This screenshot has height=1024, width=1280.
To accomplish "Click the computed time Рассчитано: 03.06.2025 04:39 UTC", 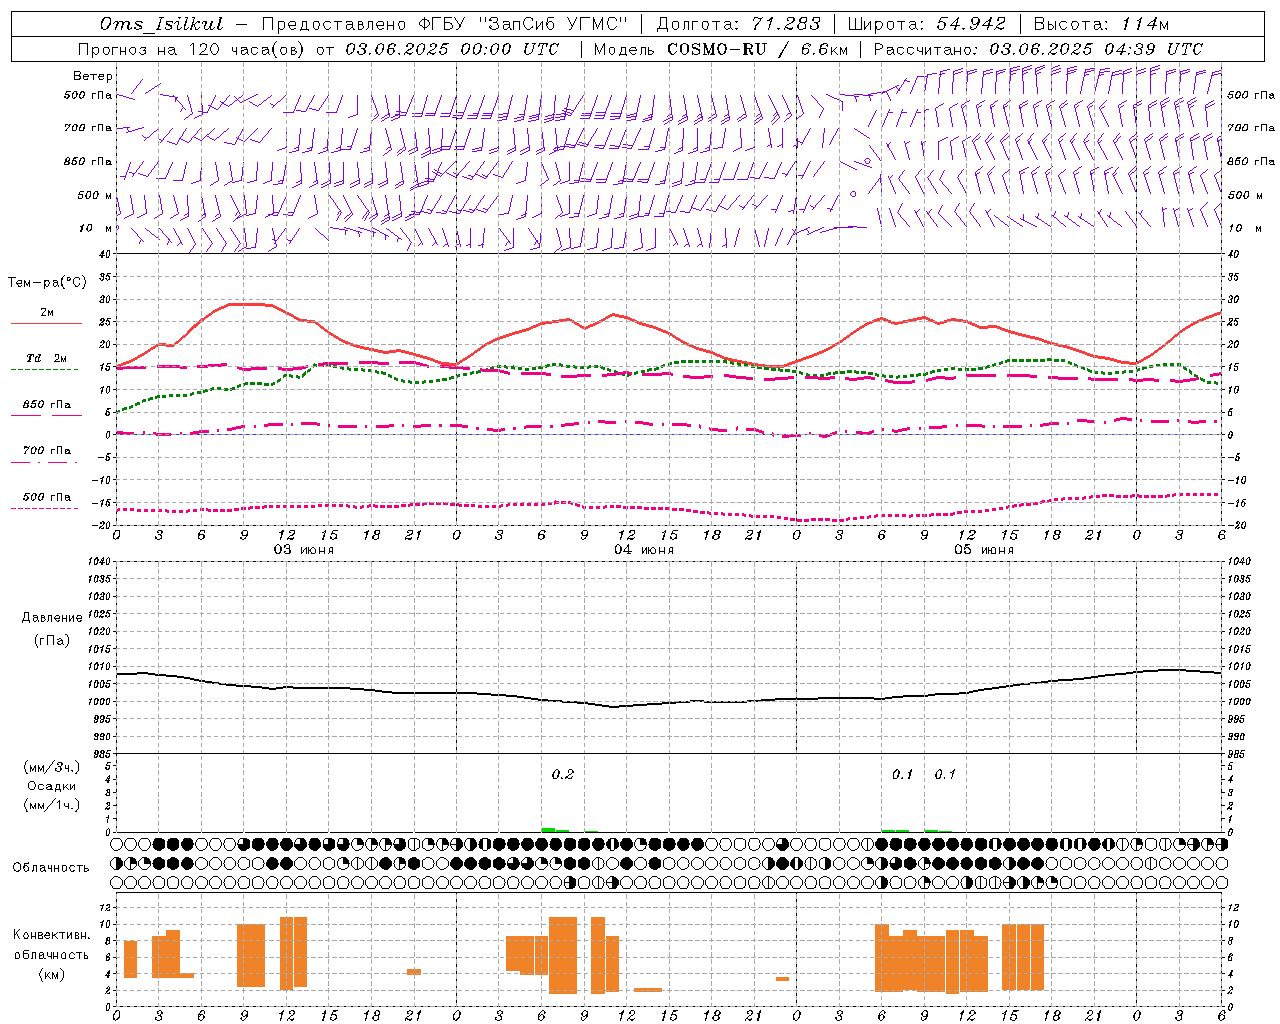I will point(1038,49).
